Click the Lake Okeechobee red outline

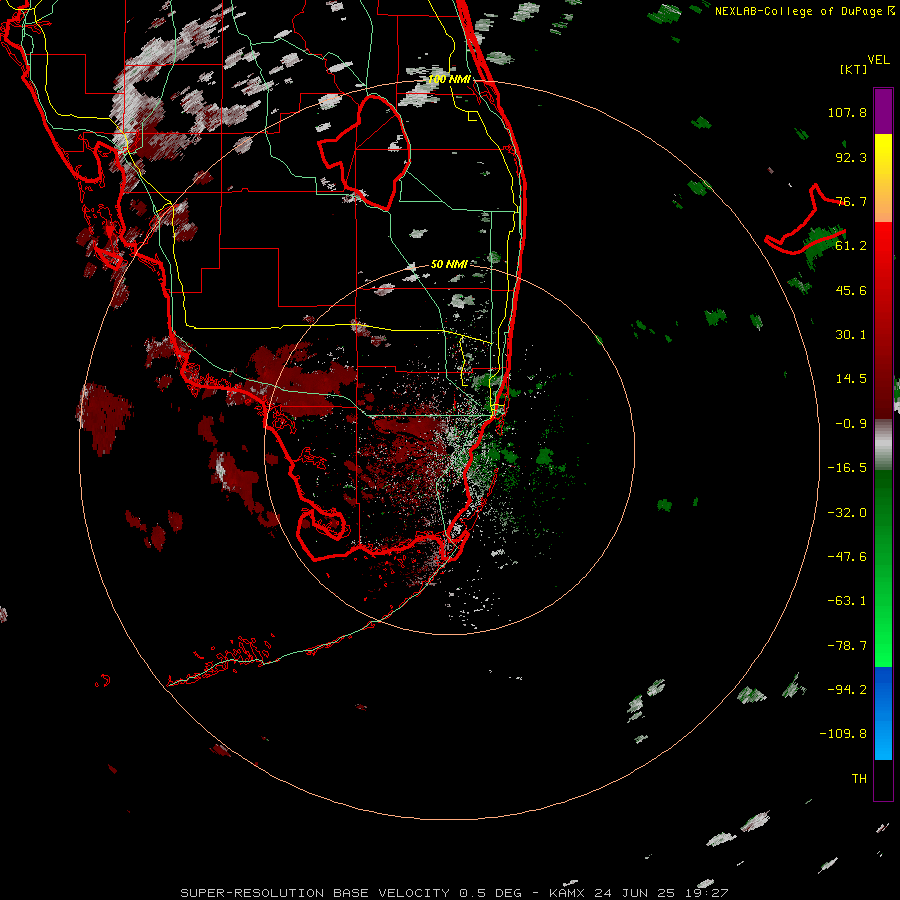365,152
